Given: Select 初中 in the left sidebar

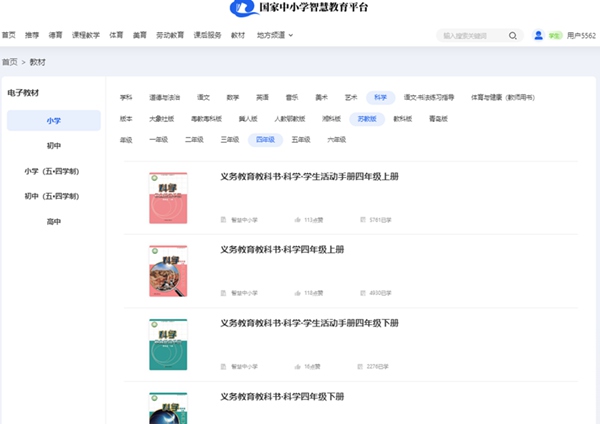Looking at the screenshot, I should [54, 146].
